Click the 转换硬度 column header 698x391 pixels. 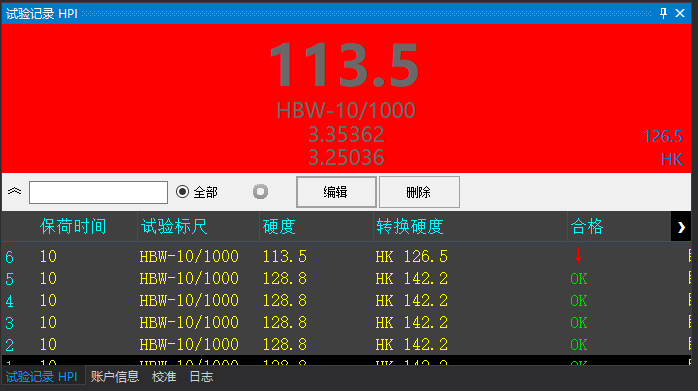tap(410, 227)
